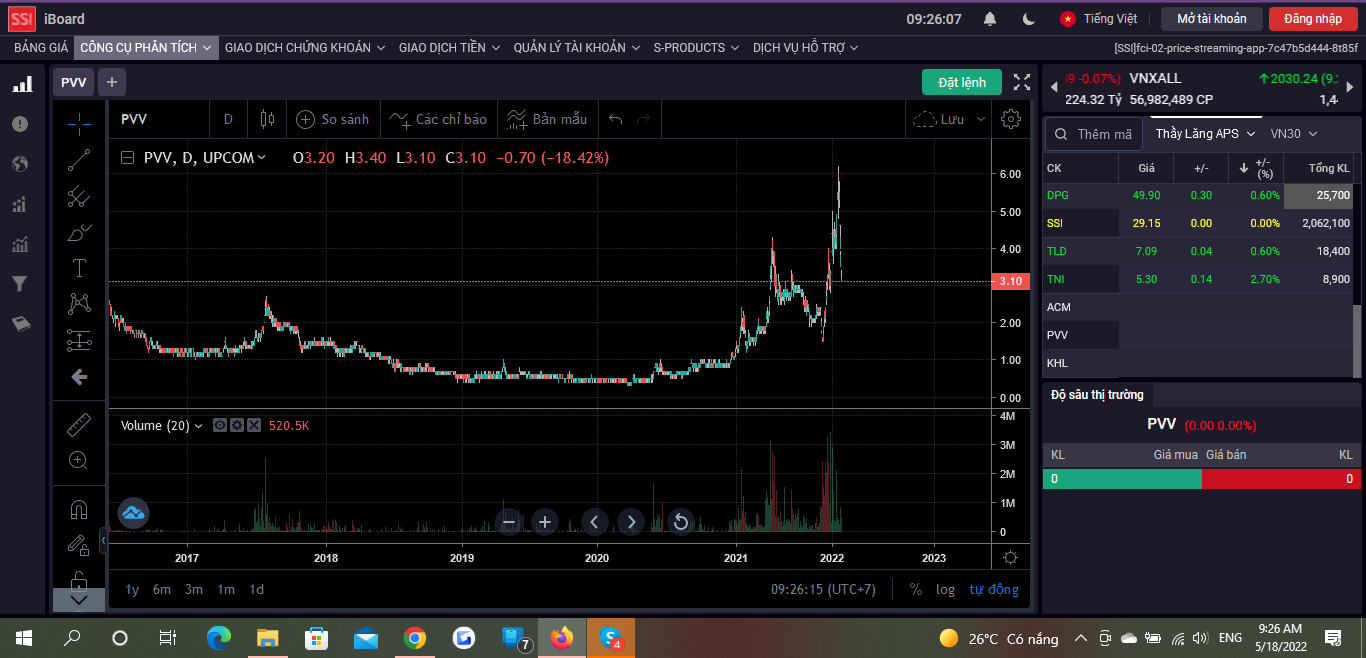Image resolution: width=1366 pixels, height=658 pixels.
Task: Select the trend line drawing tool
Action: pos(79,159)
